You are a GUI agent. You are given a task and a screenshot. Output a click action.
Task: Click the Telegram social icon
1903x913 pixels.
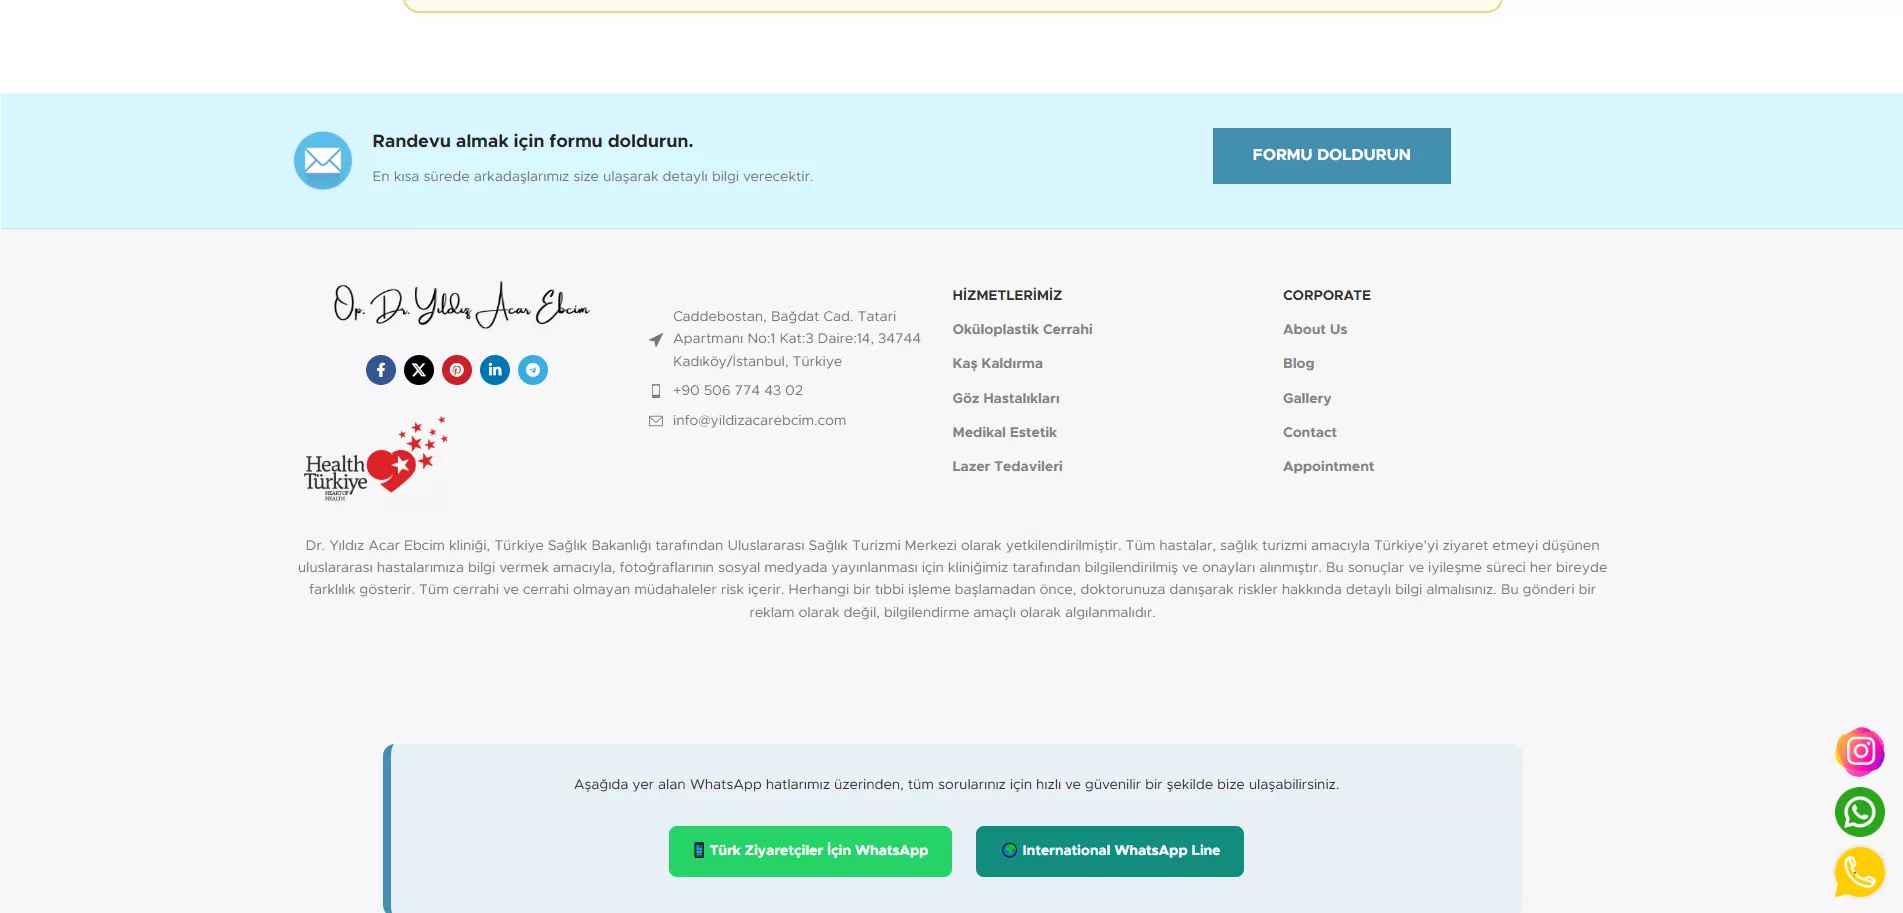click(x=533, y=370)
